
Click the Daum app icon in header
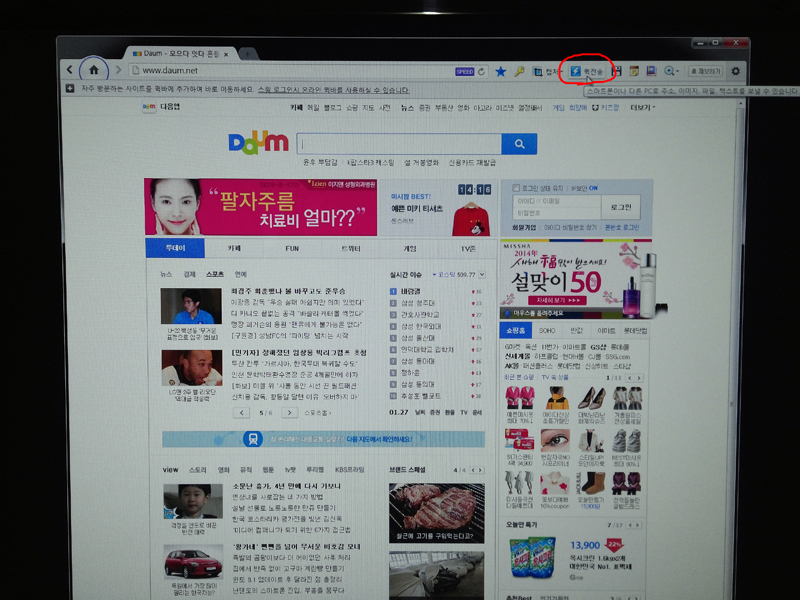tap(149, 107)
